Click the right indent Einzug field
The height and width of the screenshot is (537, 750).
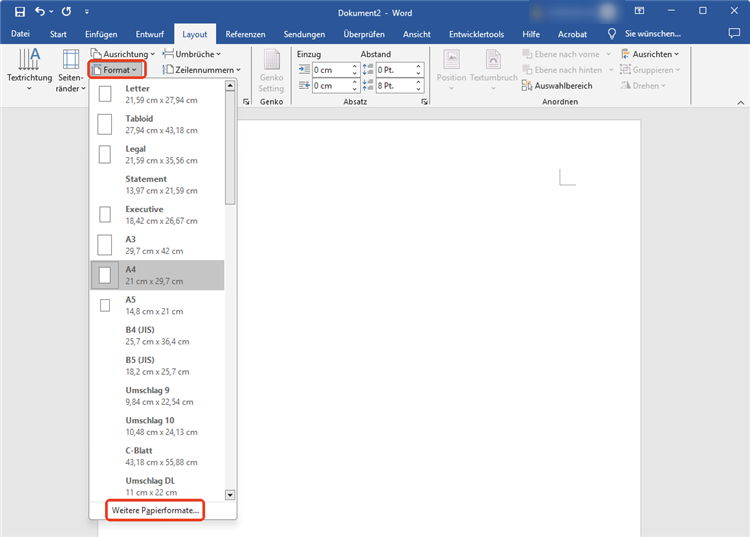pos(332,86)
